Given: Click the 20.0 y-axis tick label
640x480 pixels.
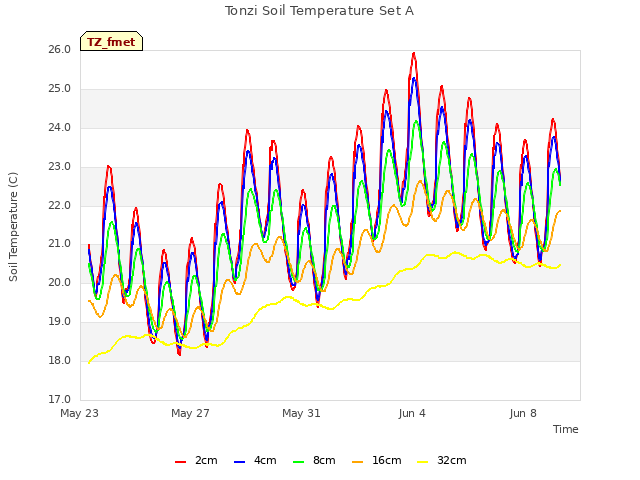Looking at the screenshot, I should [x=60, y=282].
